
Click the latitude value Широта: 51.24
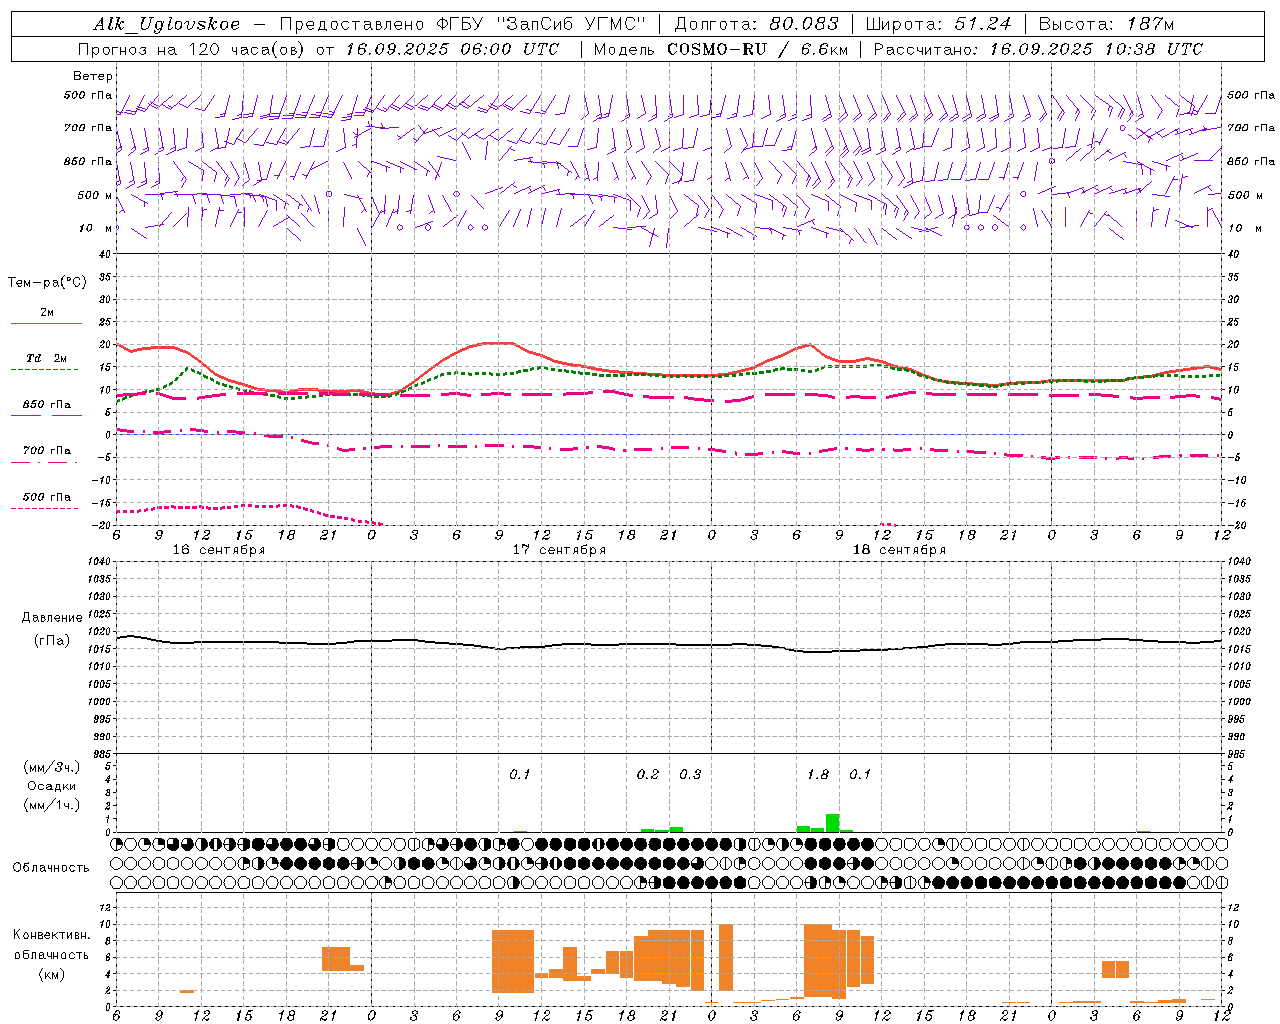939,24
